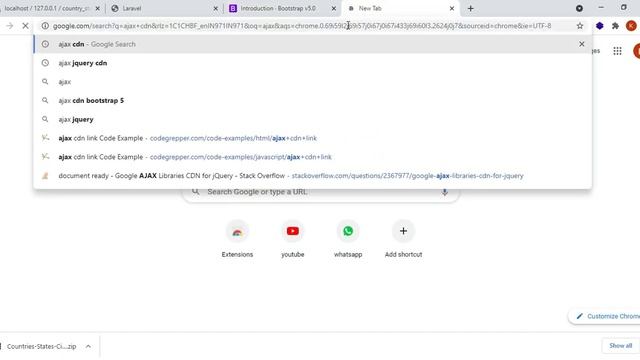
Task: Expand the download item chevron menu
Action: tap(88, 346)
